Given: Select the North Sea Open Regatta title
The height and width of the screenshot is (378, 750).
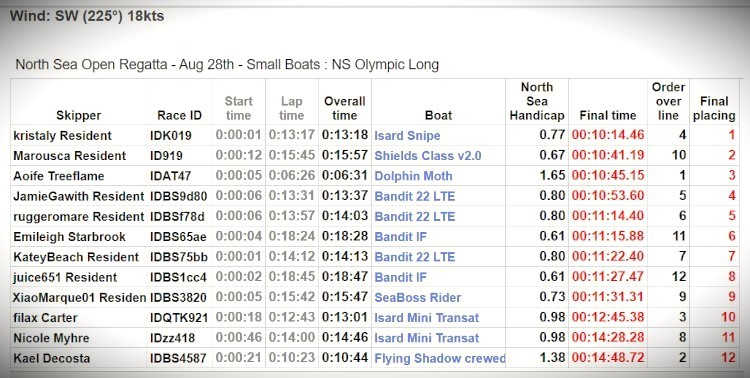Looking at the screenshot, I should click(227, 65).
